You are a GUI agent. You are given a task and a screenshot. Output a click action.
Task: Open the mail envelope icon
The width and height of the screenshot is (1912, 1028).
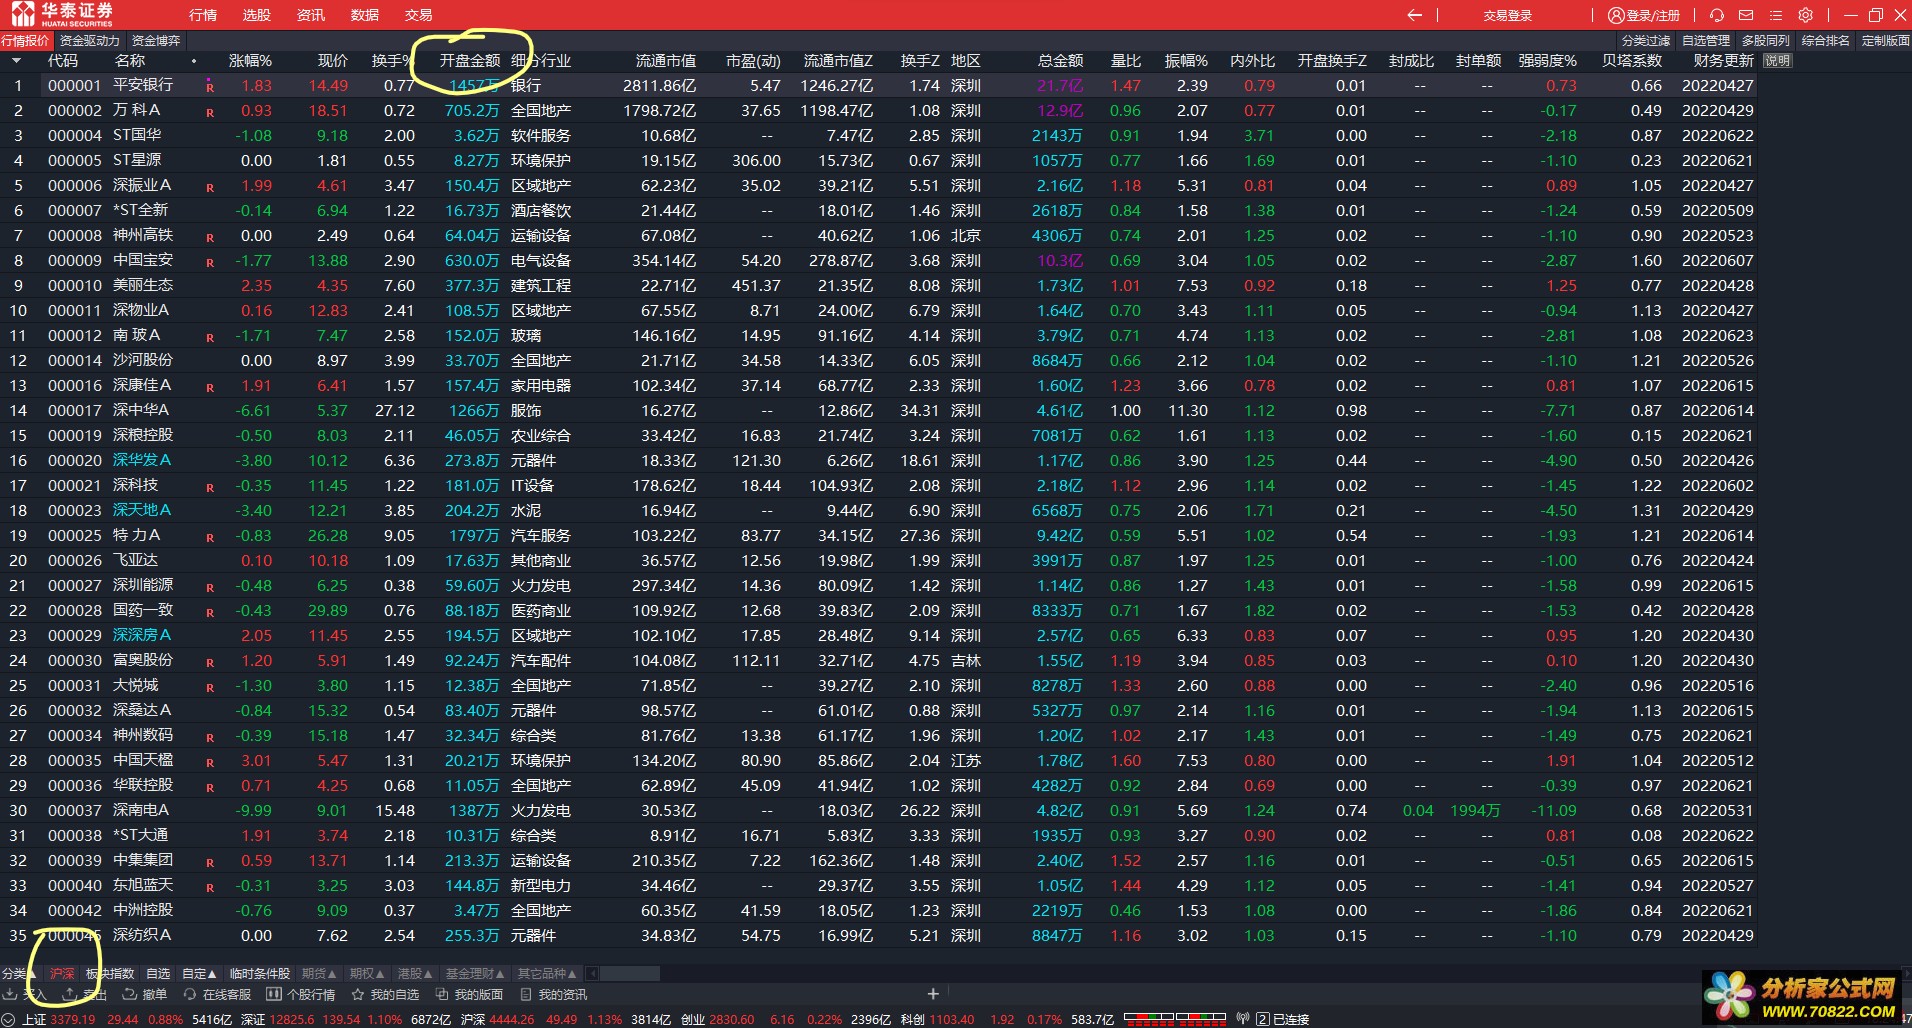tap(1746, 15)
